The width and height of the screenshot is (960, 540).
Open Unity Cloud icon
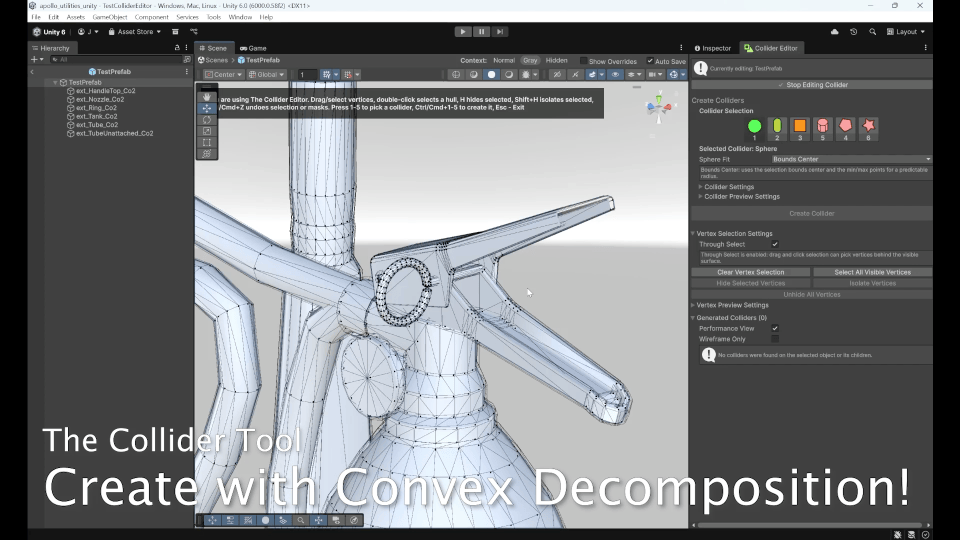click(834, 32)
